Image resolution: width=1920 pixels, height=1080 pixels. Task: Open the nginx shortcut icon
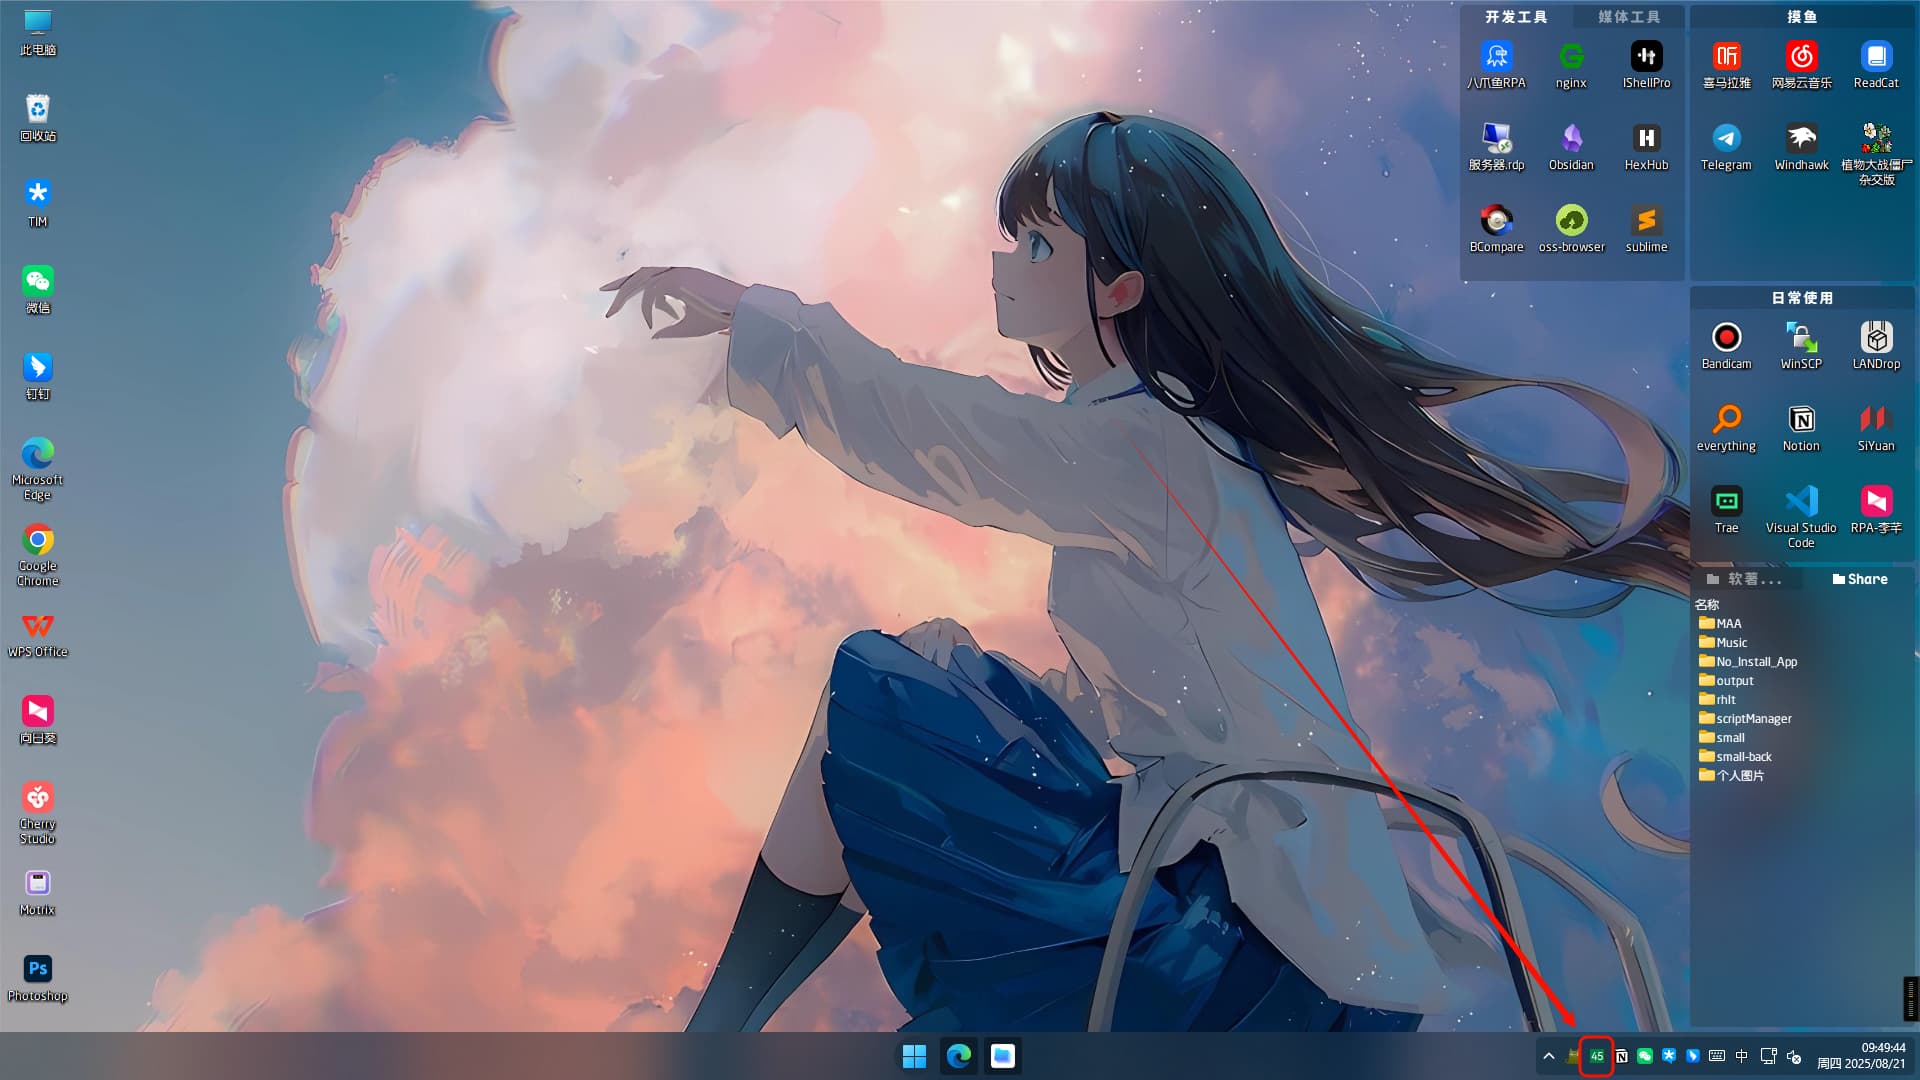[x=1571, y=64]
